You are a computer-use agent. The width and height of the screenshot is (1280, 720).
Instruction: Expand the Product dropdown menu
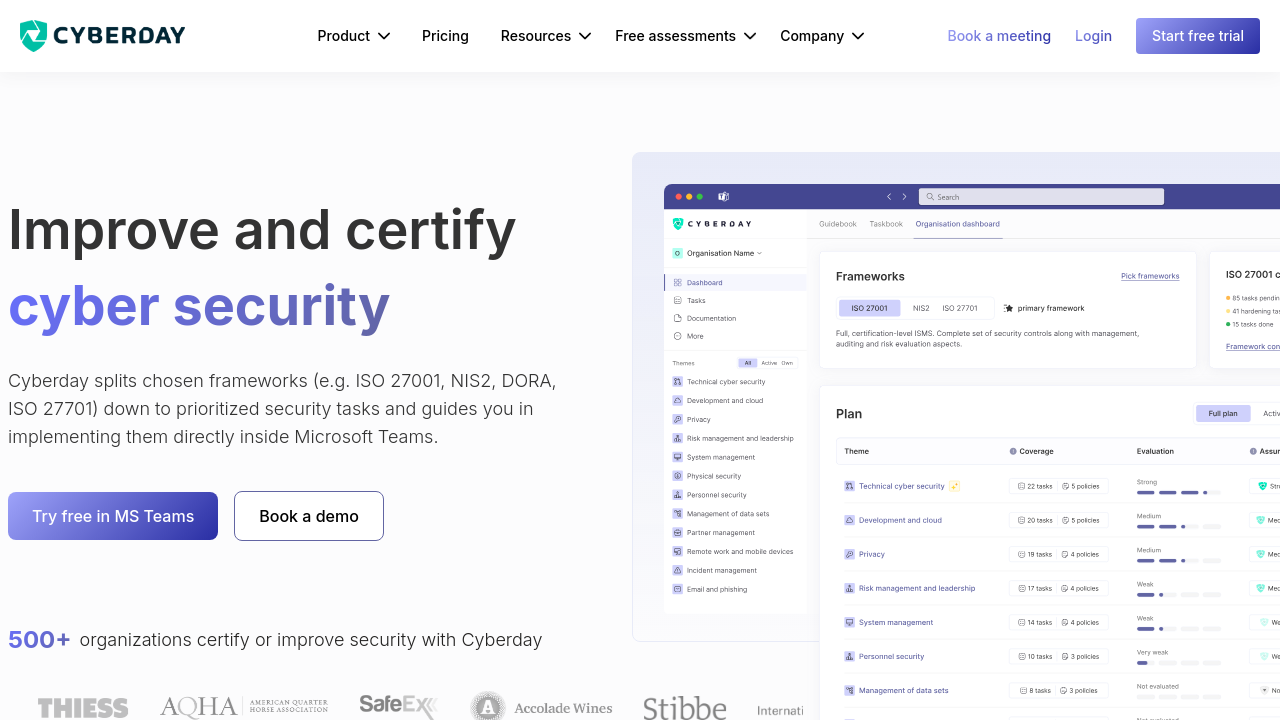pos(353,36)
